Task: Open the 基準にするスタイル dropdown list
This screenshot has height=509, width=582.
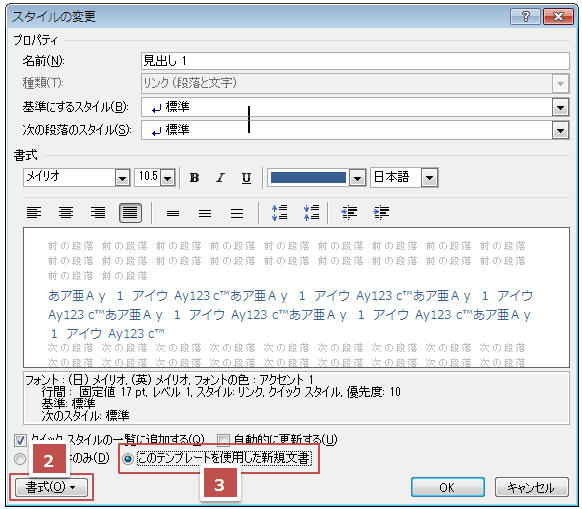Action: [560, 107]
